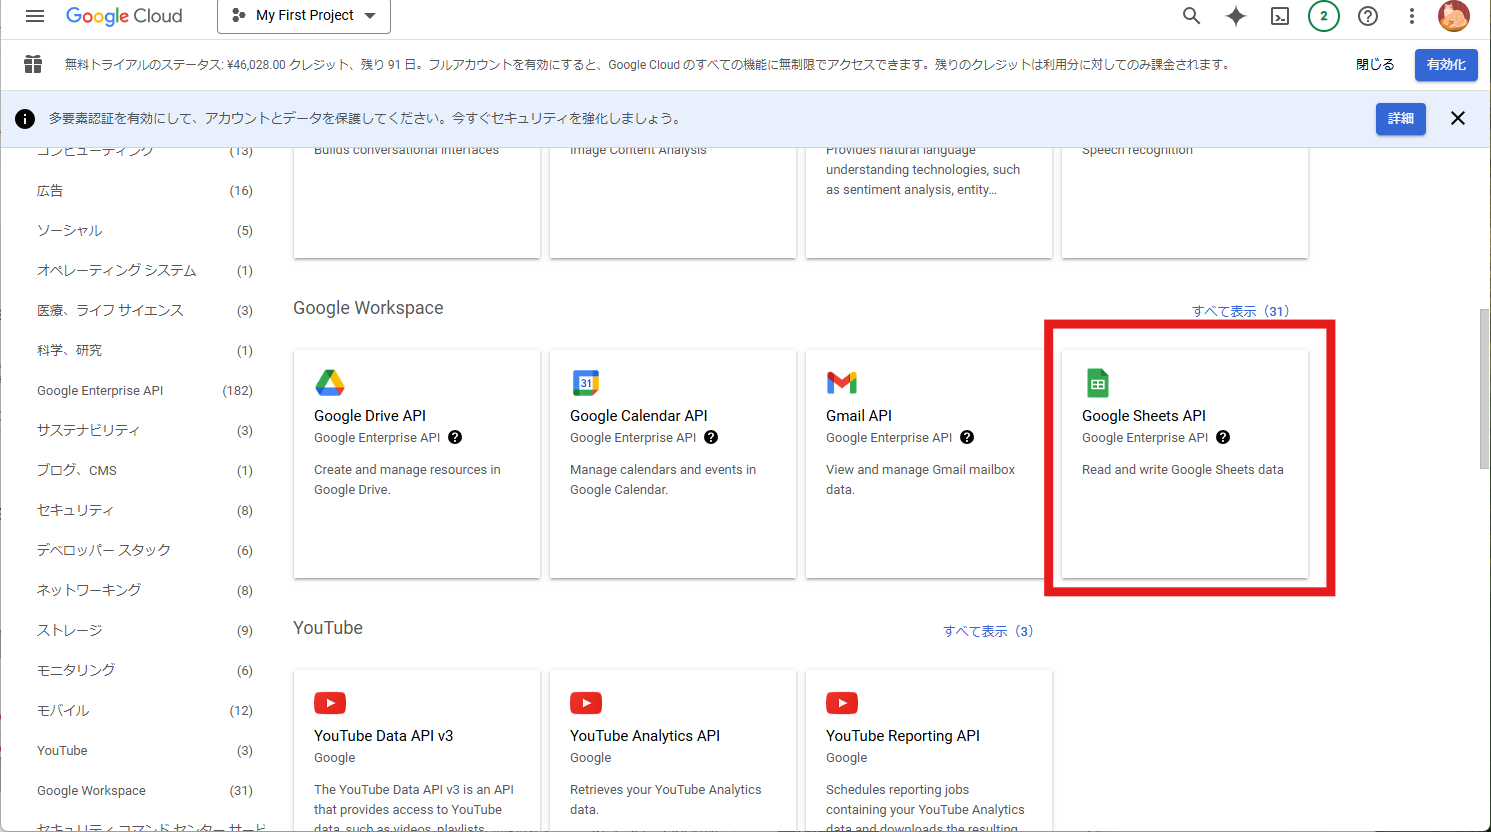
Task: Click YouTube icon on Data API v3 card
Action: (x=330, y=703)
